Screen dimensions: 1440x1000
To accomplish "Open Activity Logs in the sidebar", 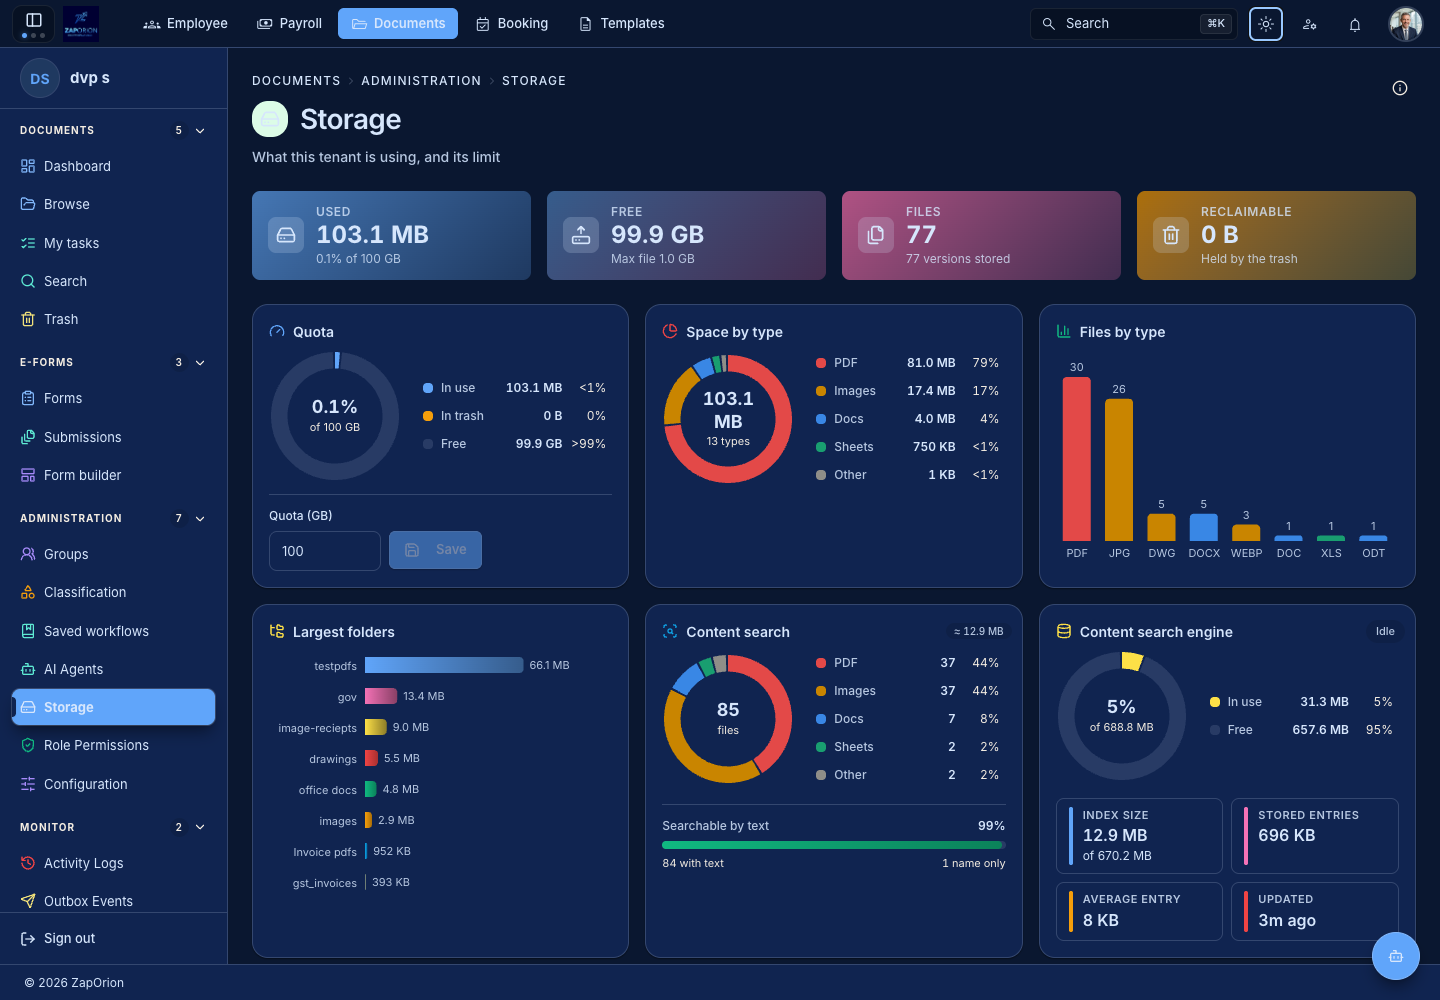I will 113,863.
